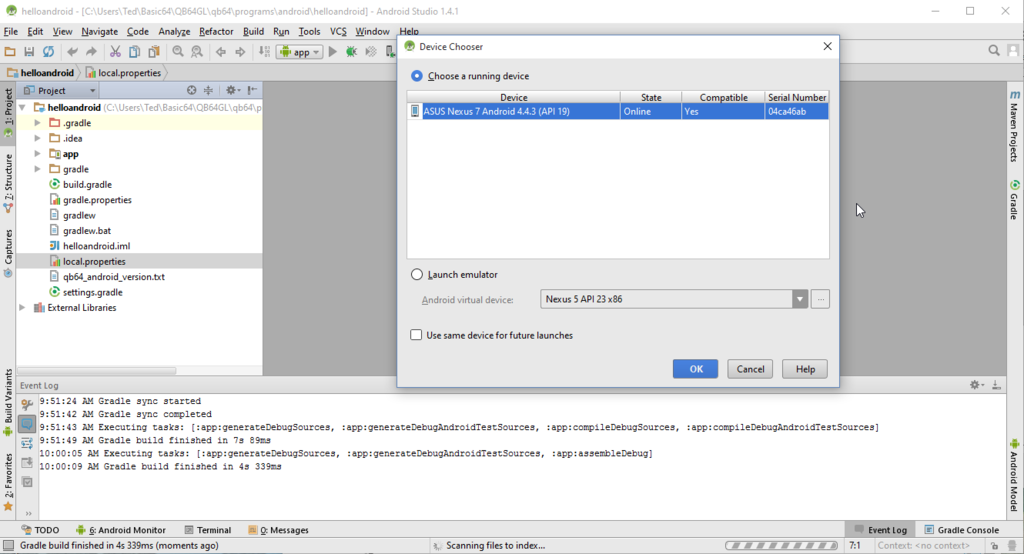The width and height of the screenshot is (1024, 554).
Task: Select 'Choose a running device' radio button
Action: point(417,76)
